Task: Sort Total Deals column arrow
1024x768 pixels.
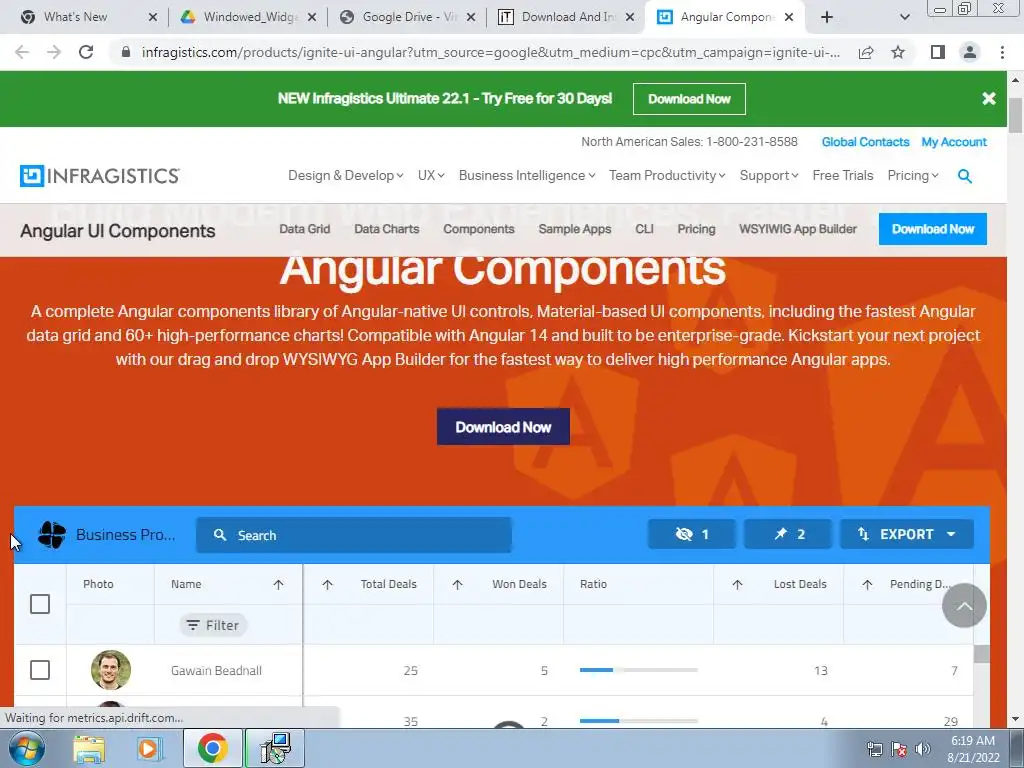Action: [327, 584]
